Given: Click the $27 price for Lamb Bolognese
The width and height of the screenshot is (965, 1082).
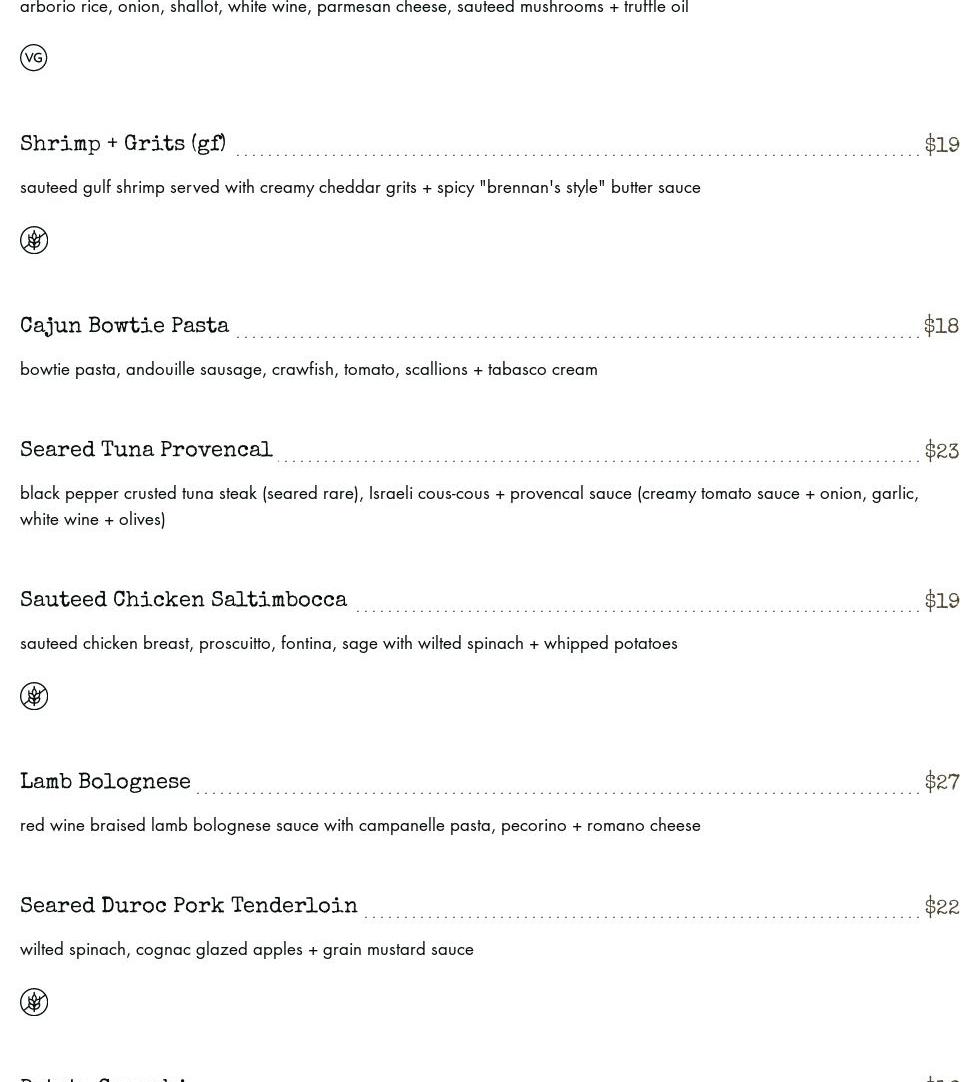Looking at the screenshot, I should point(942,781).
